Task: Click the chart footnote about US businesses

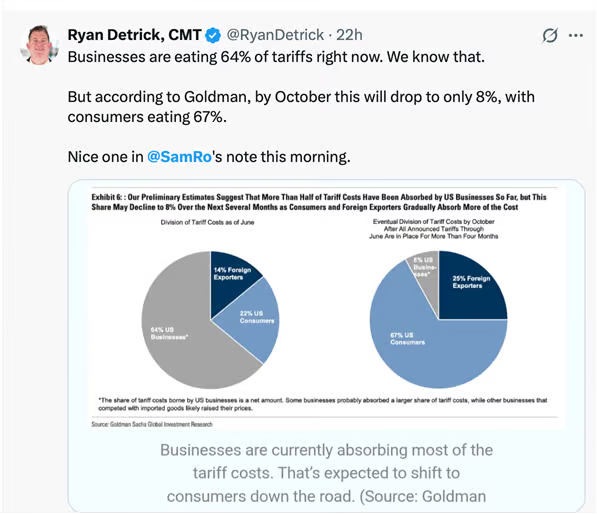Action: coord(323,404)
